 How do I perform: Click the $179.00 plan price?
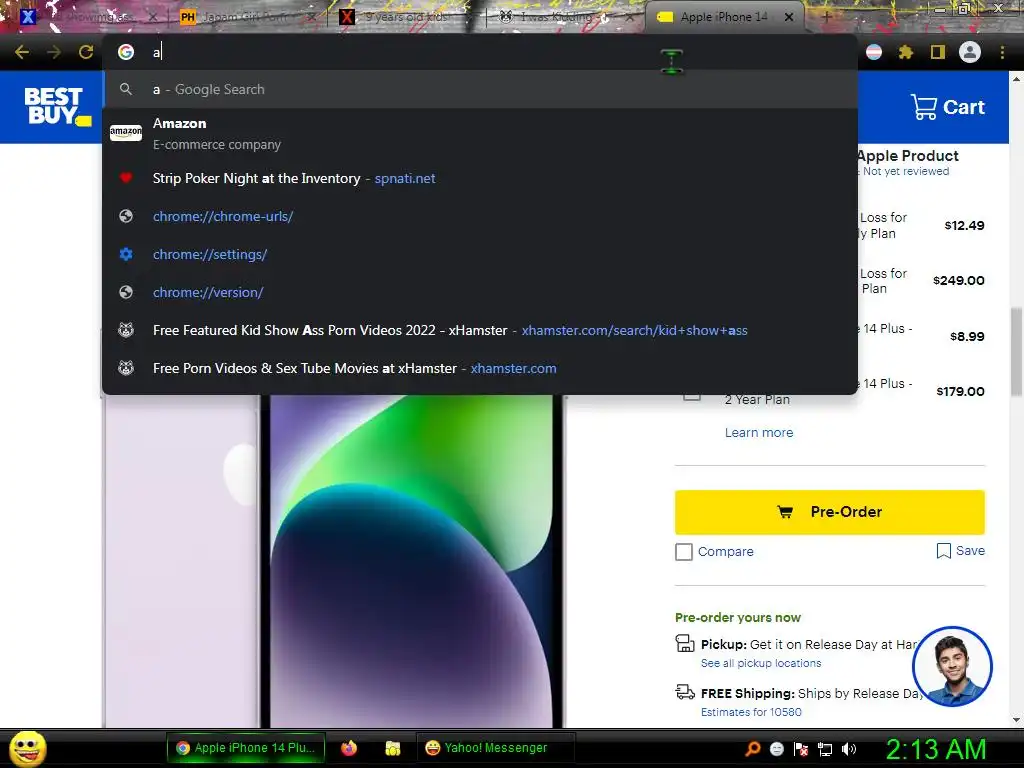[x=960, y=391]
